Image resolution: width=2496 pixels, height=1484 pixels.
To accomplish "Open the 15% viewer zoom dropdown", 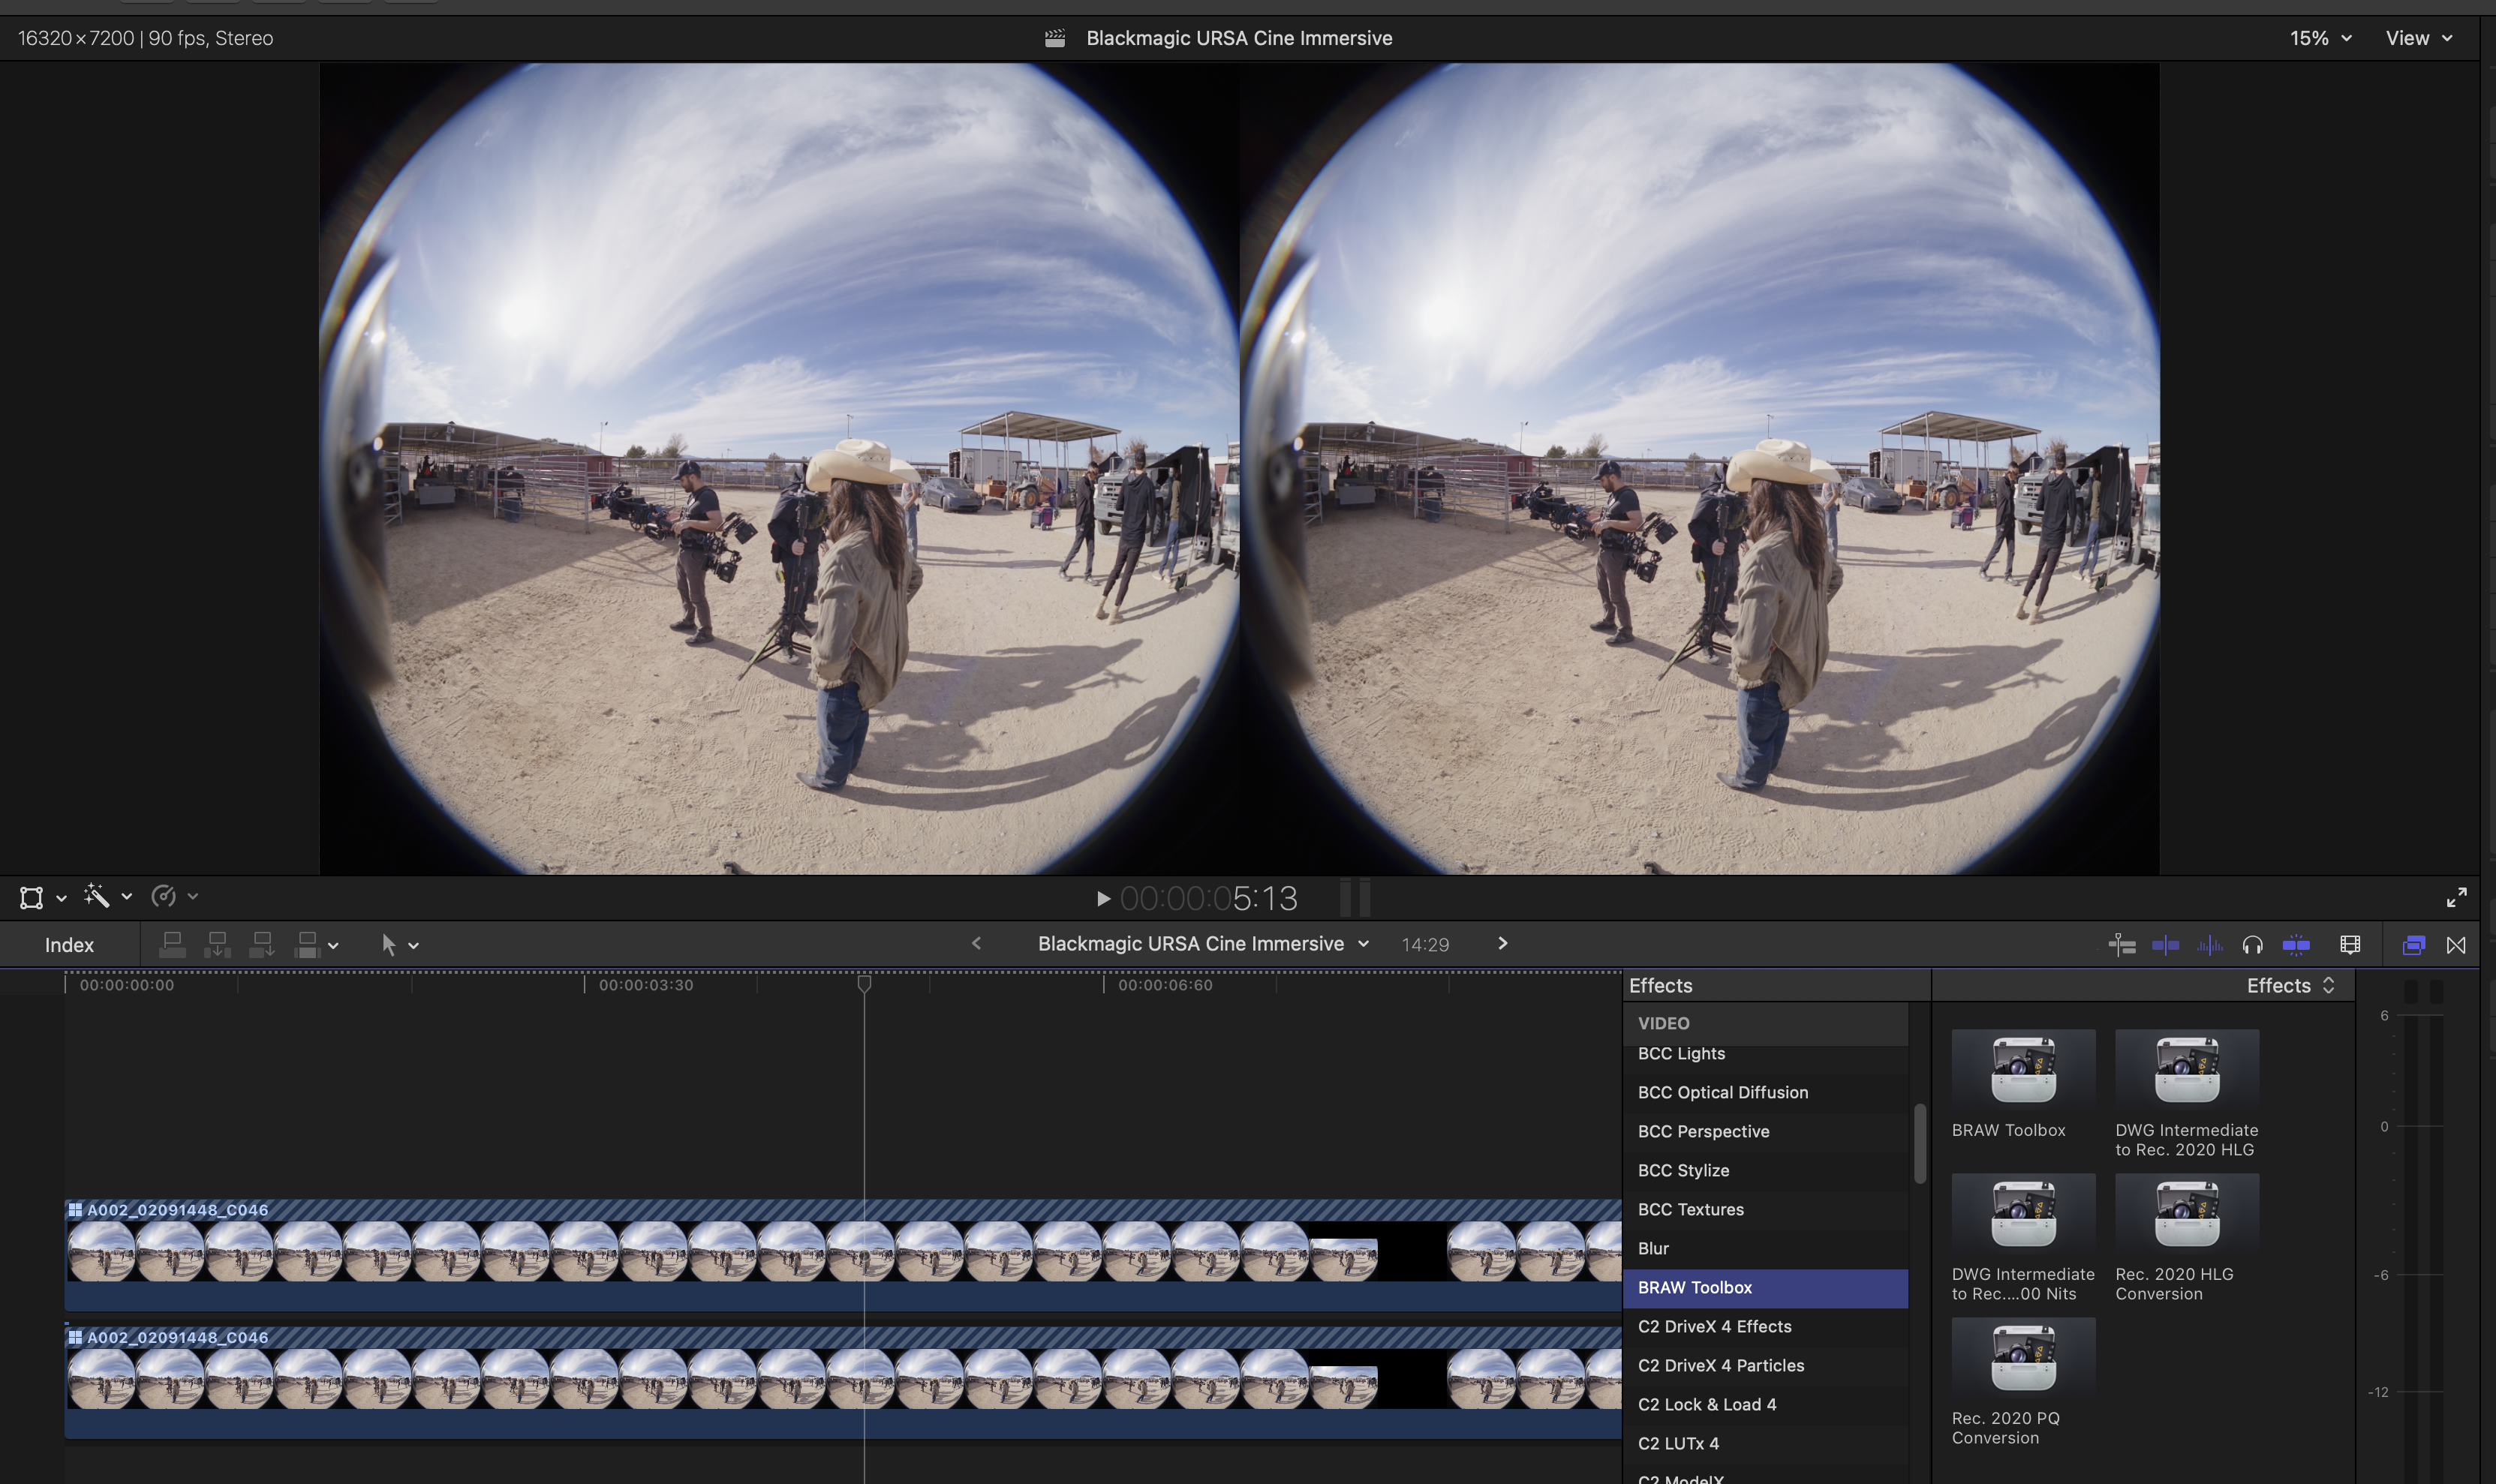I will coord(2320,38).
